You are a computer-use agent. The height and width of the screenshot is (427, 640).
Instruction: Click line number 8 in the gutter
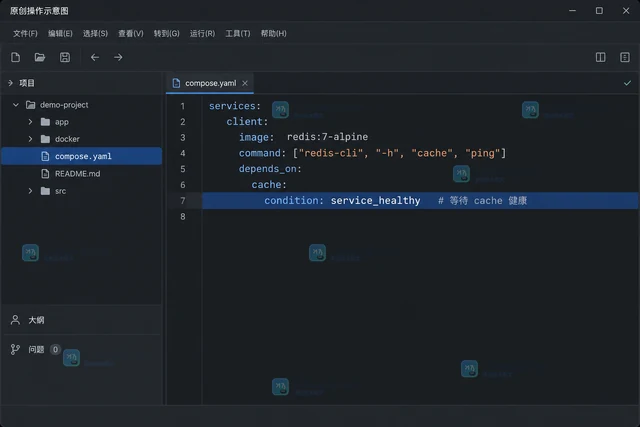coord(183,217)
